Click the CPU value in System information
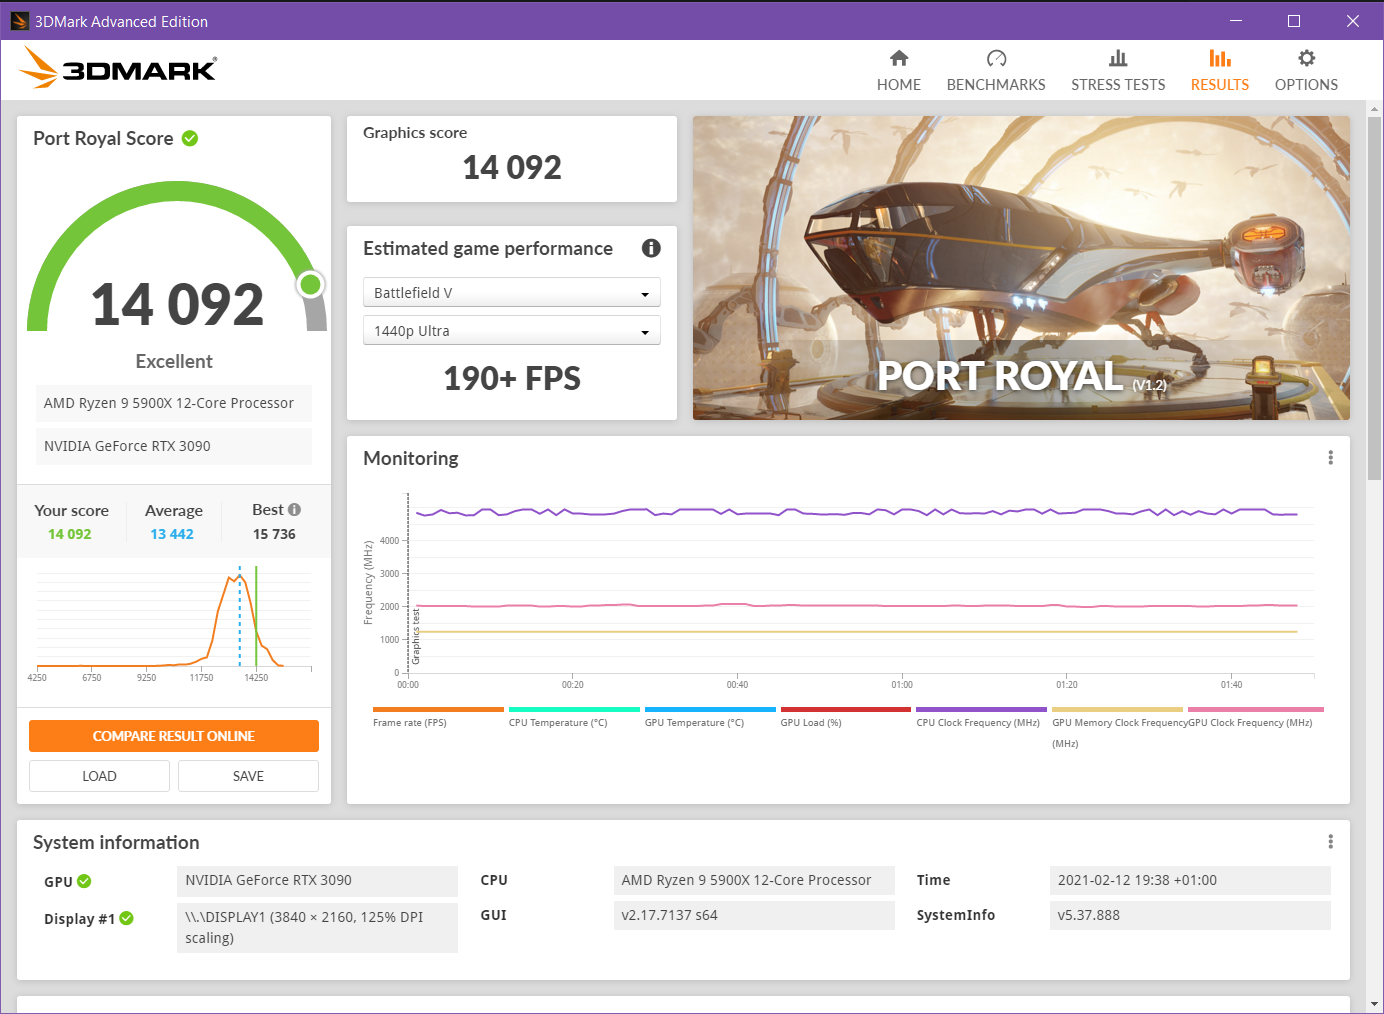 coord(754,880)
